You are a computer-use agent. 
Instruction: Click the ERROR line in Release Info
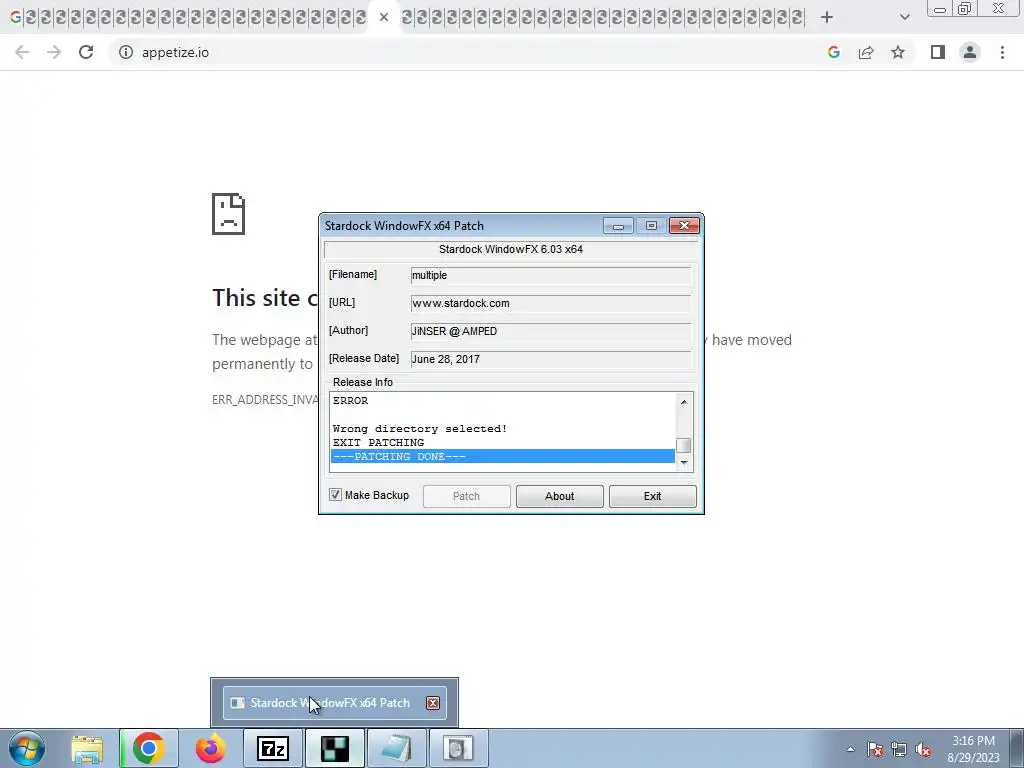point(351,400)
